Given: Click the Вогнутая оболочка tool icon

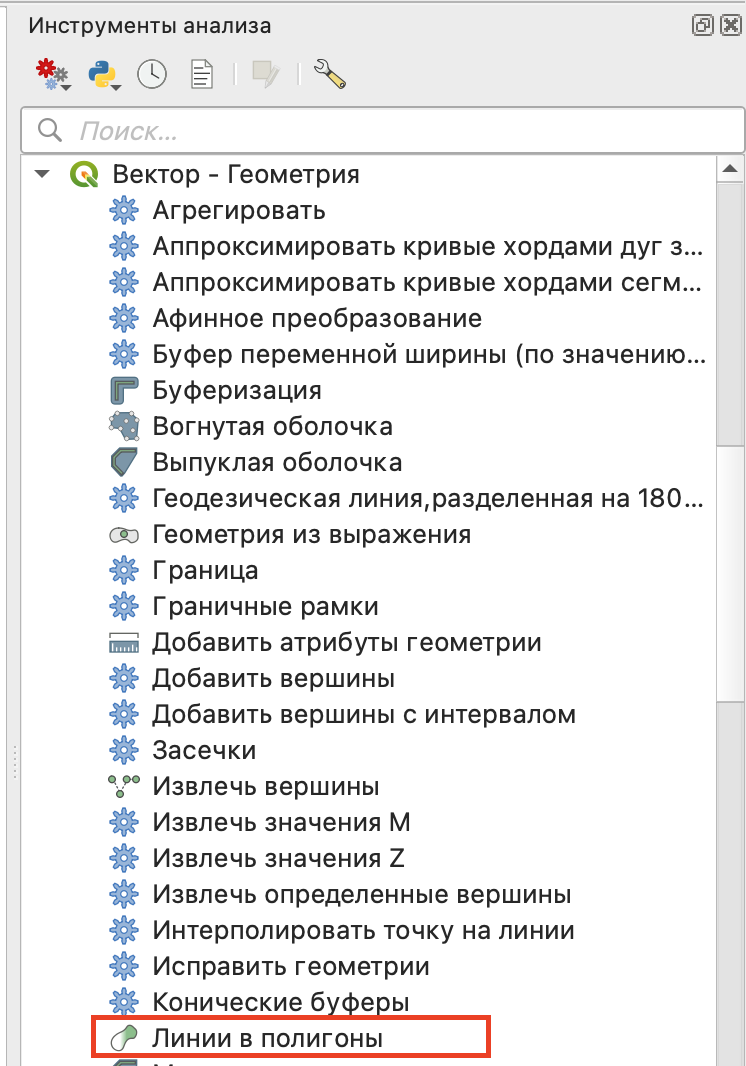Looking at the screenshot, I should [123, 426].
